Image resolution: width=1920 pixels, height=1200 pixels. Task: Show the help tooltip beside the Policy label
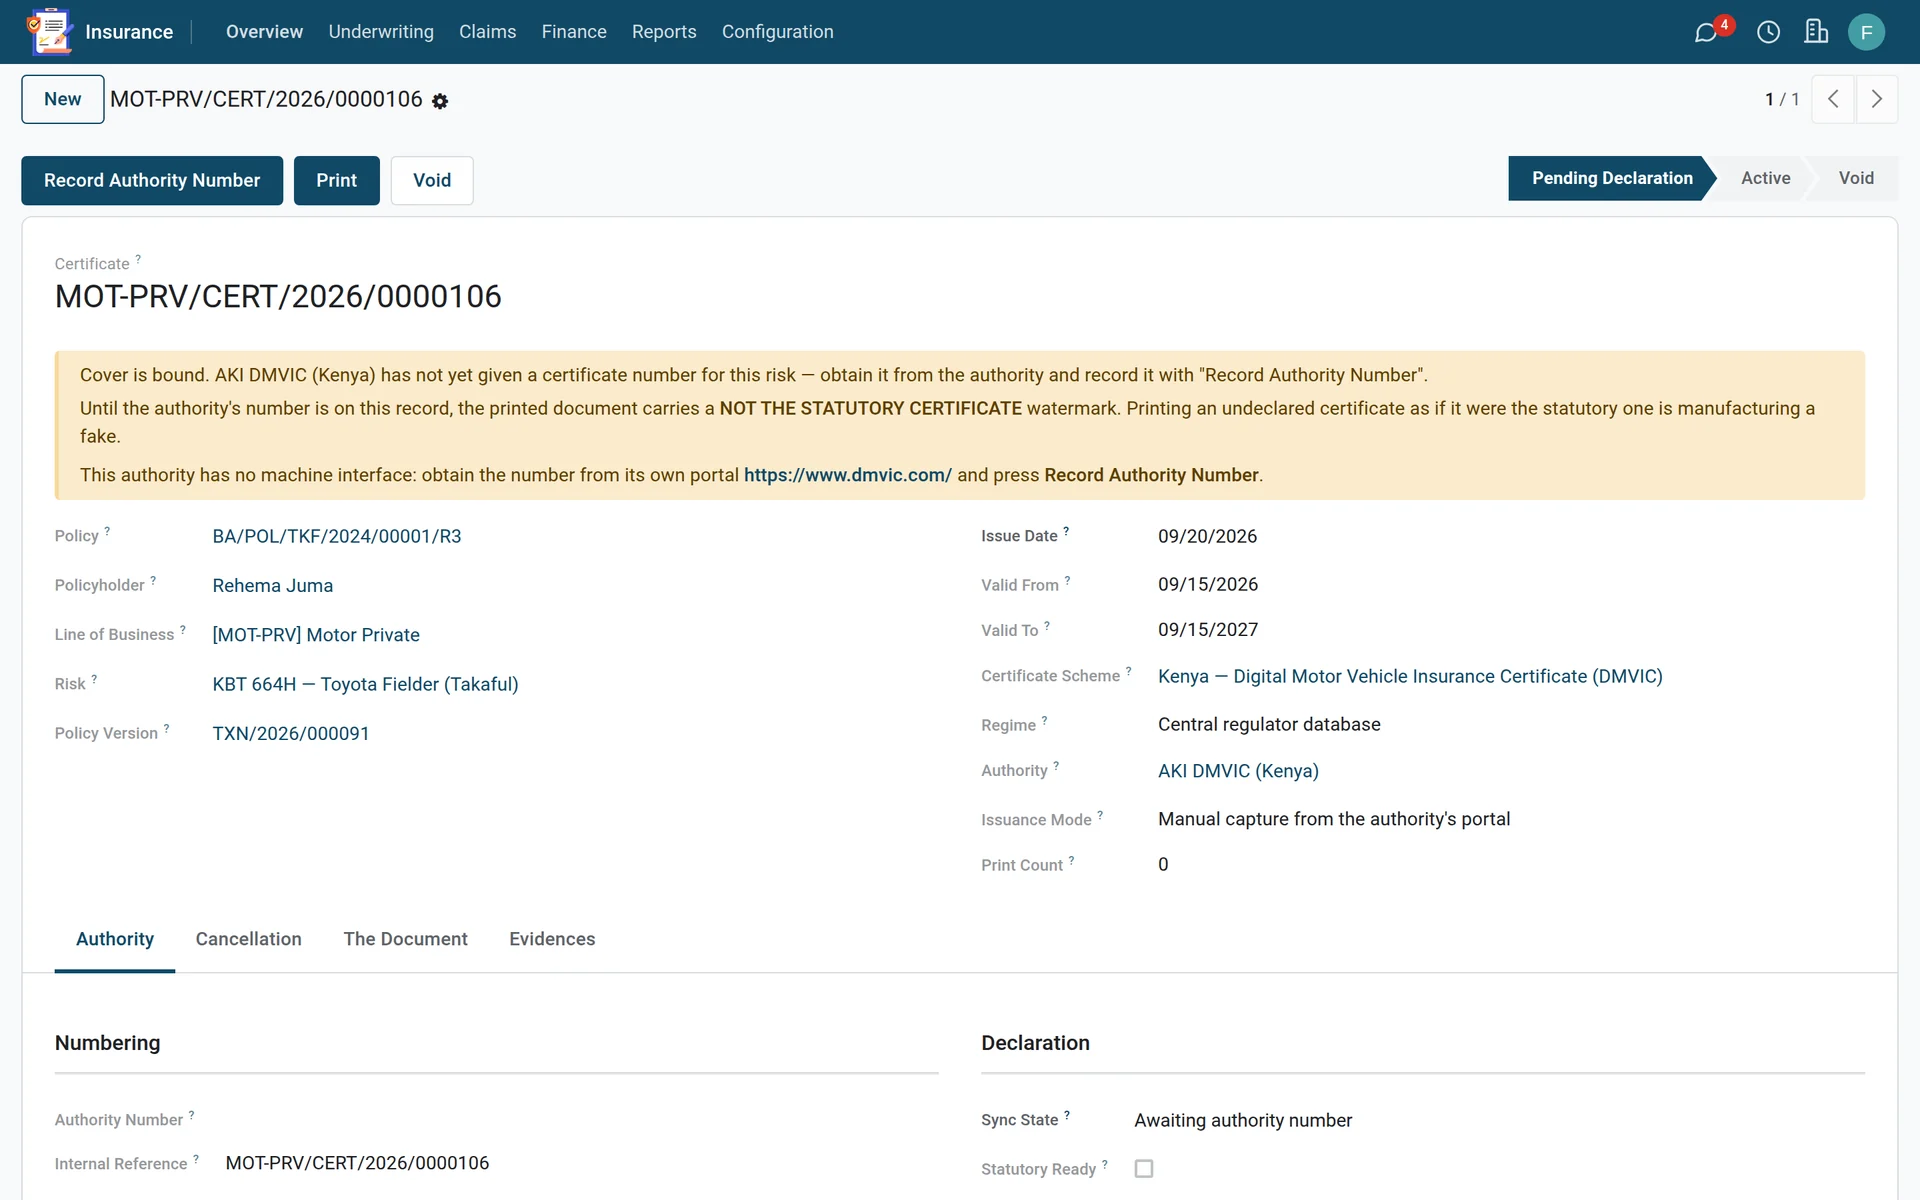[x=107, y=530]
